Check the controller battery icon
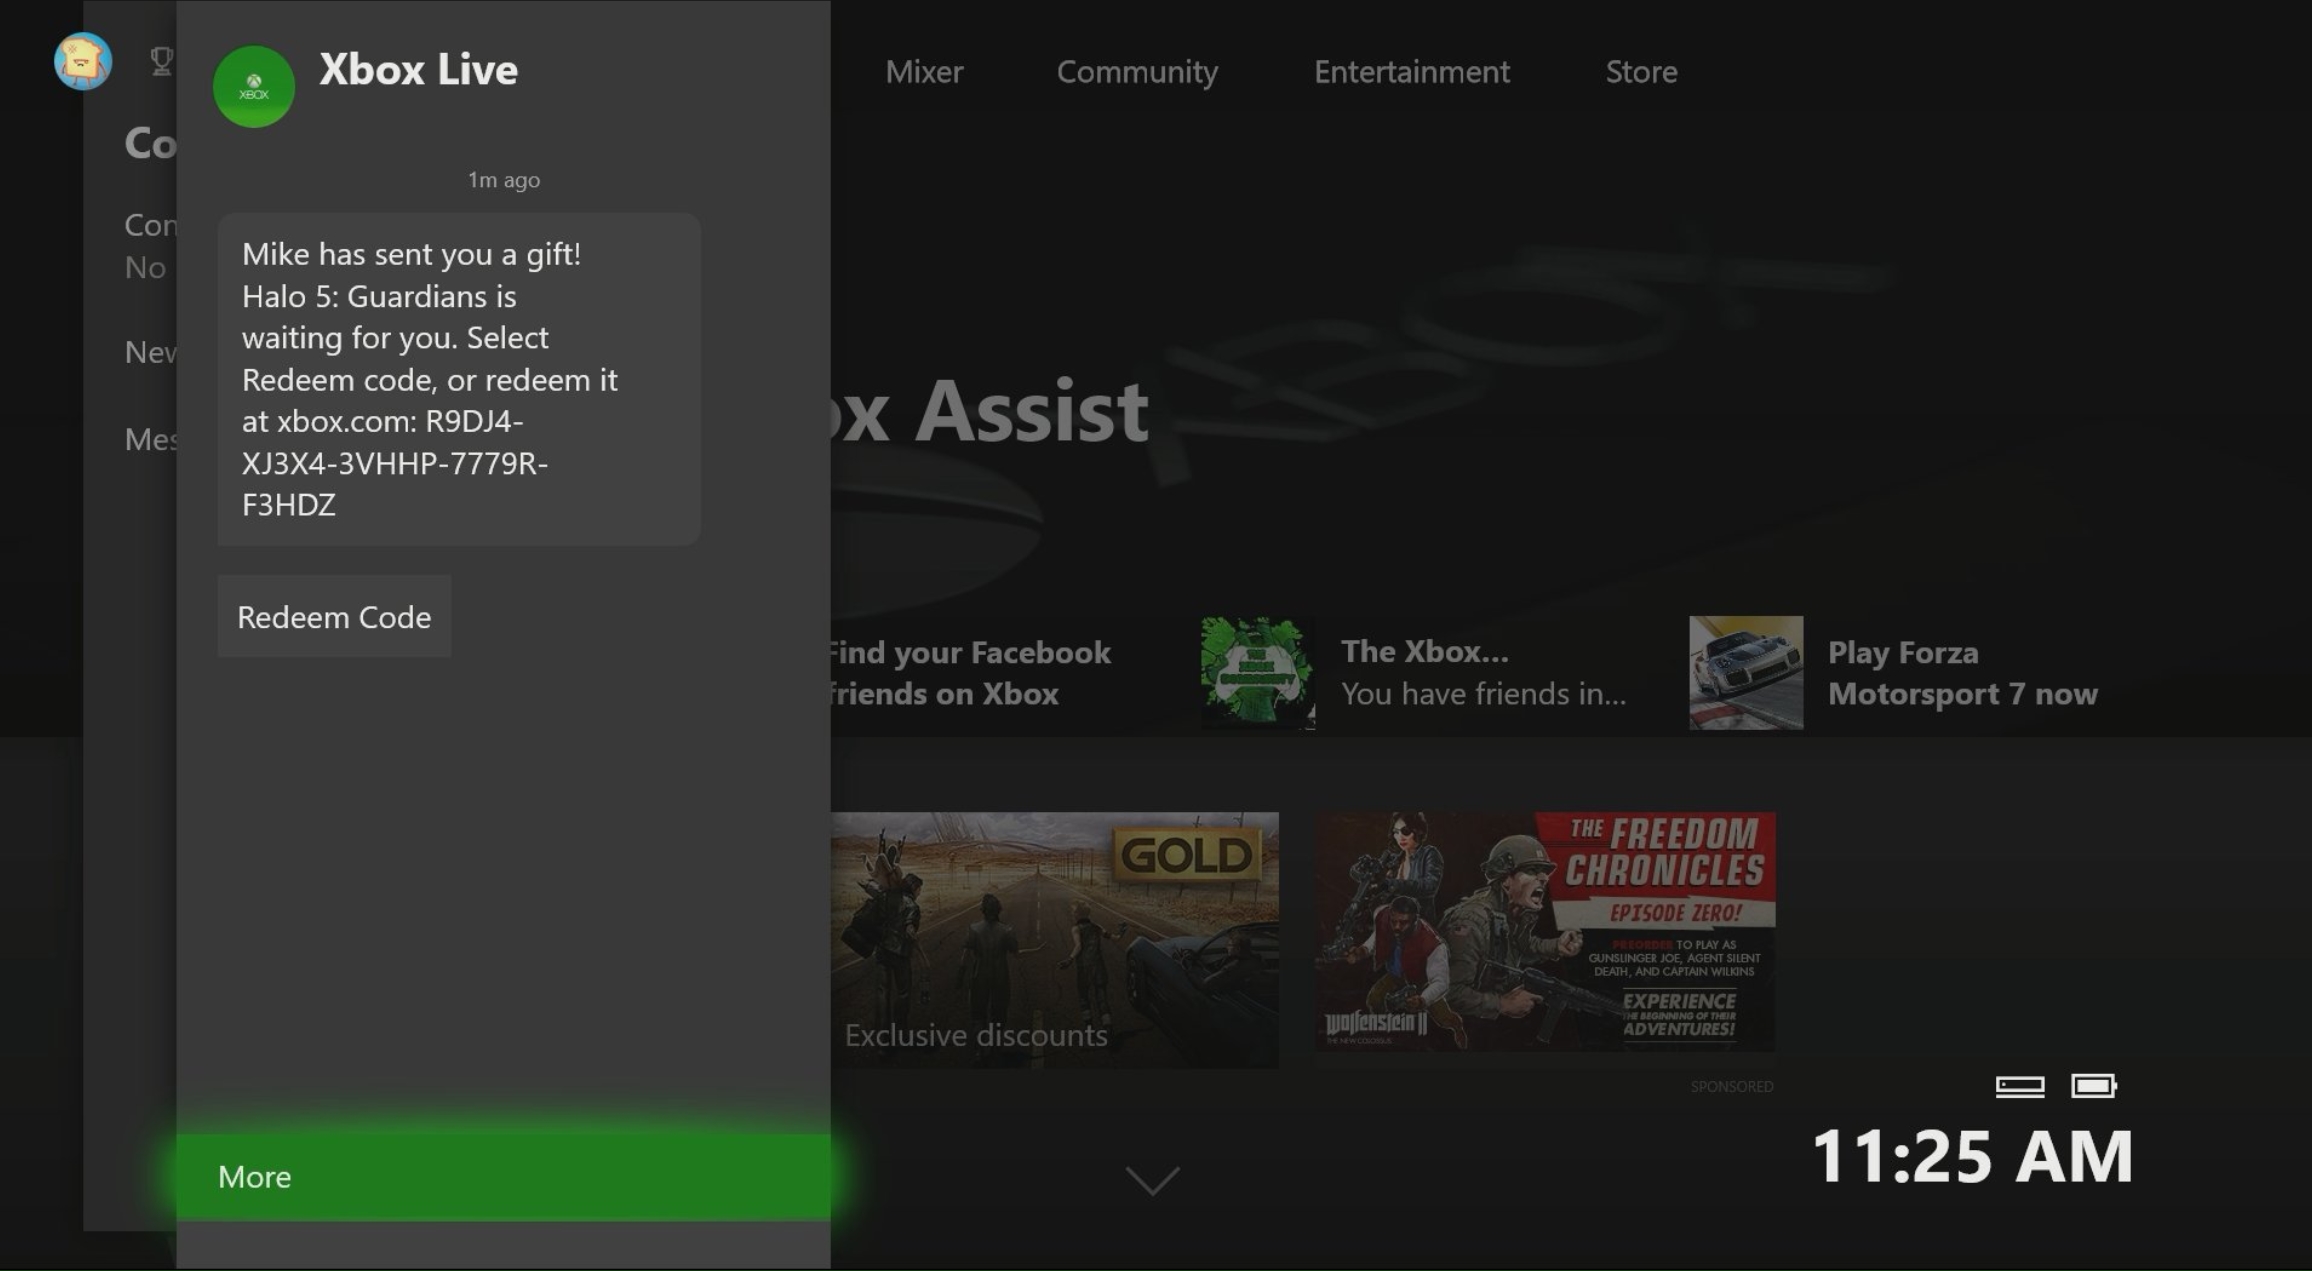The image size is (2312, 1271). click(2094, 1086)
